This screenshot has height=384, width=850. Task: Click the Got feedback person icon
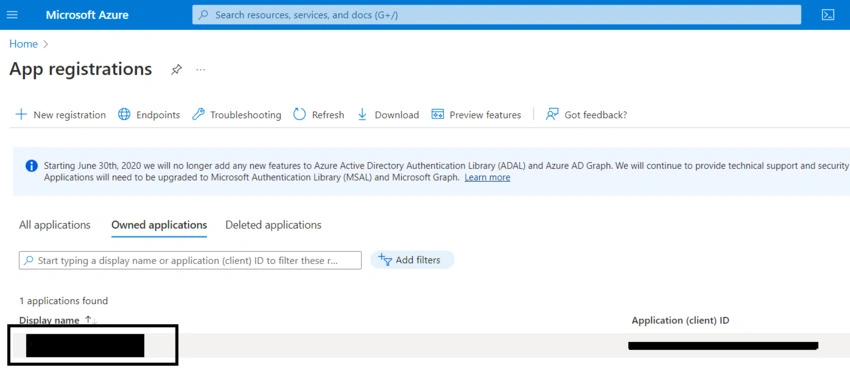tap(552, 114)
